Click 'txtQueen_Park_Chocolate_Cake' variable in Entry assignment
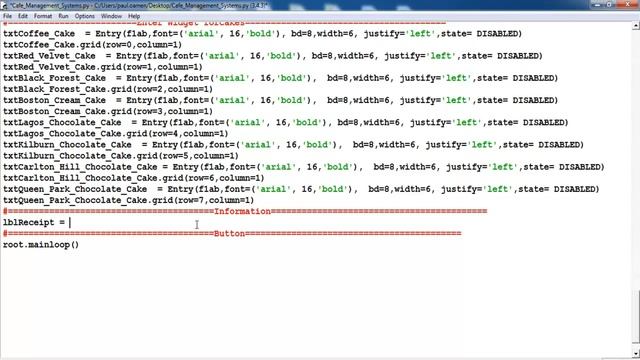 click(75, 189)
